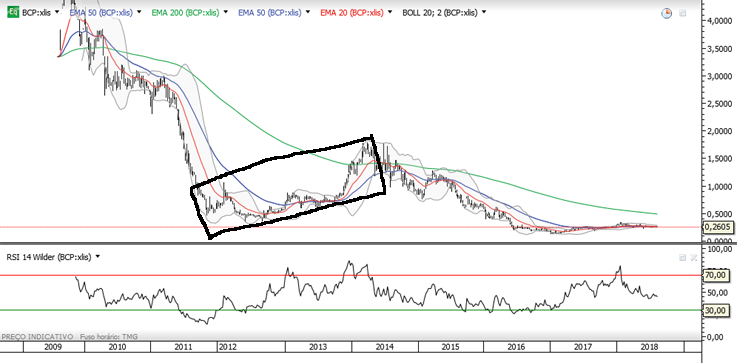This screenshot has height=363, width=737.
Task: Select the RSI 14 Wilder (BCP:xlis) label
Action: 48,257
